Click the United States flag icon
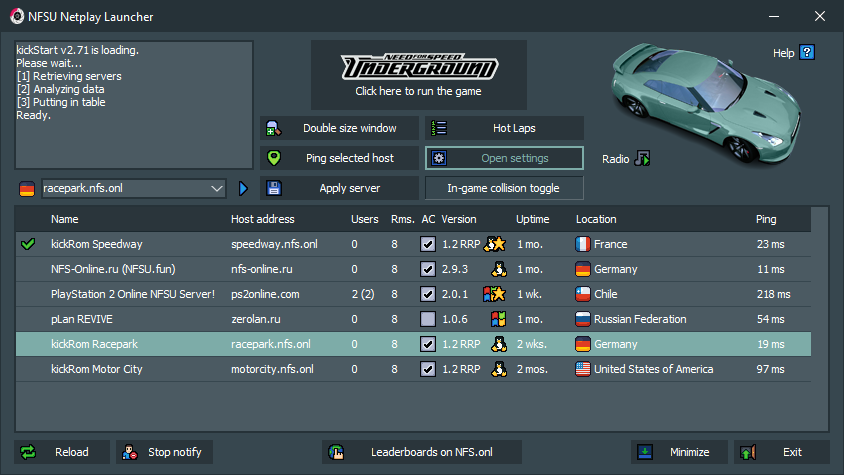 point(583,369)
